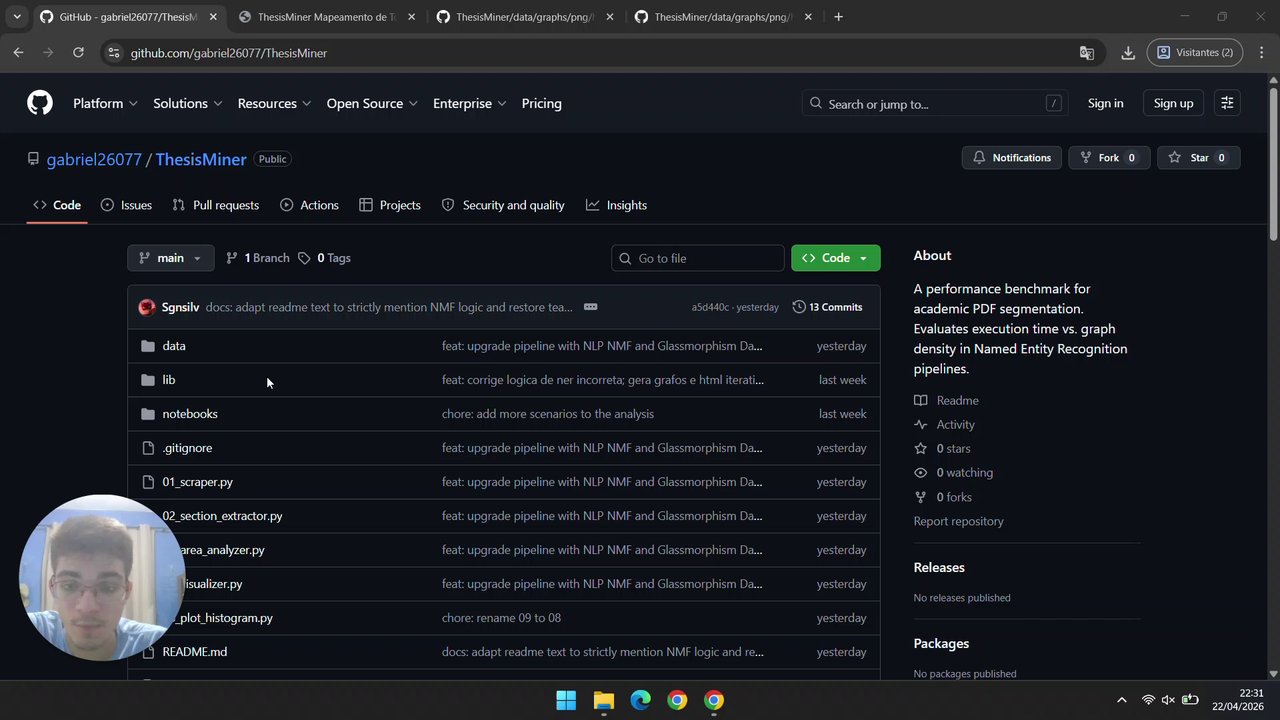1280x720 pixels.
Task: View the 0 watching link
Action: point(954,473)
